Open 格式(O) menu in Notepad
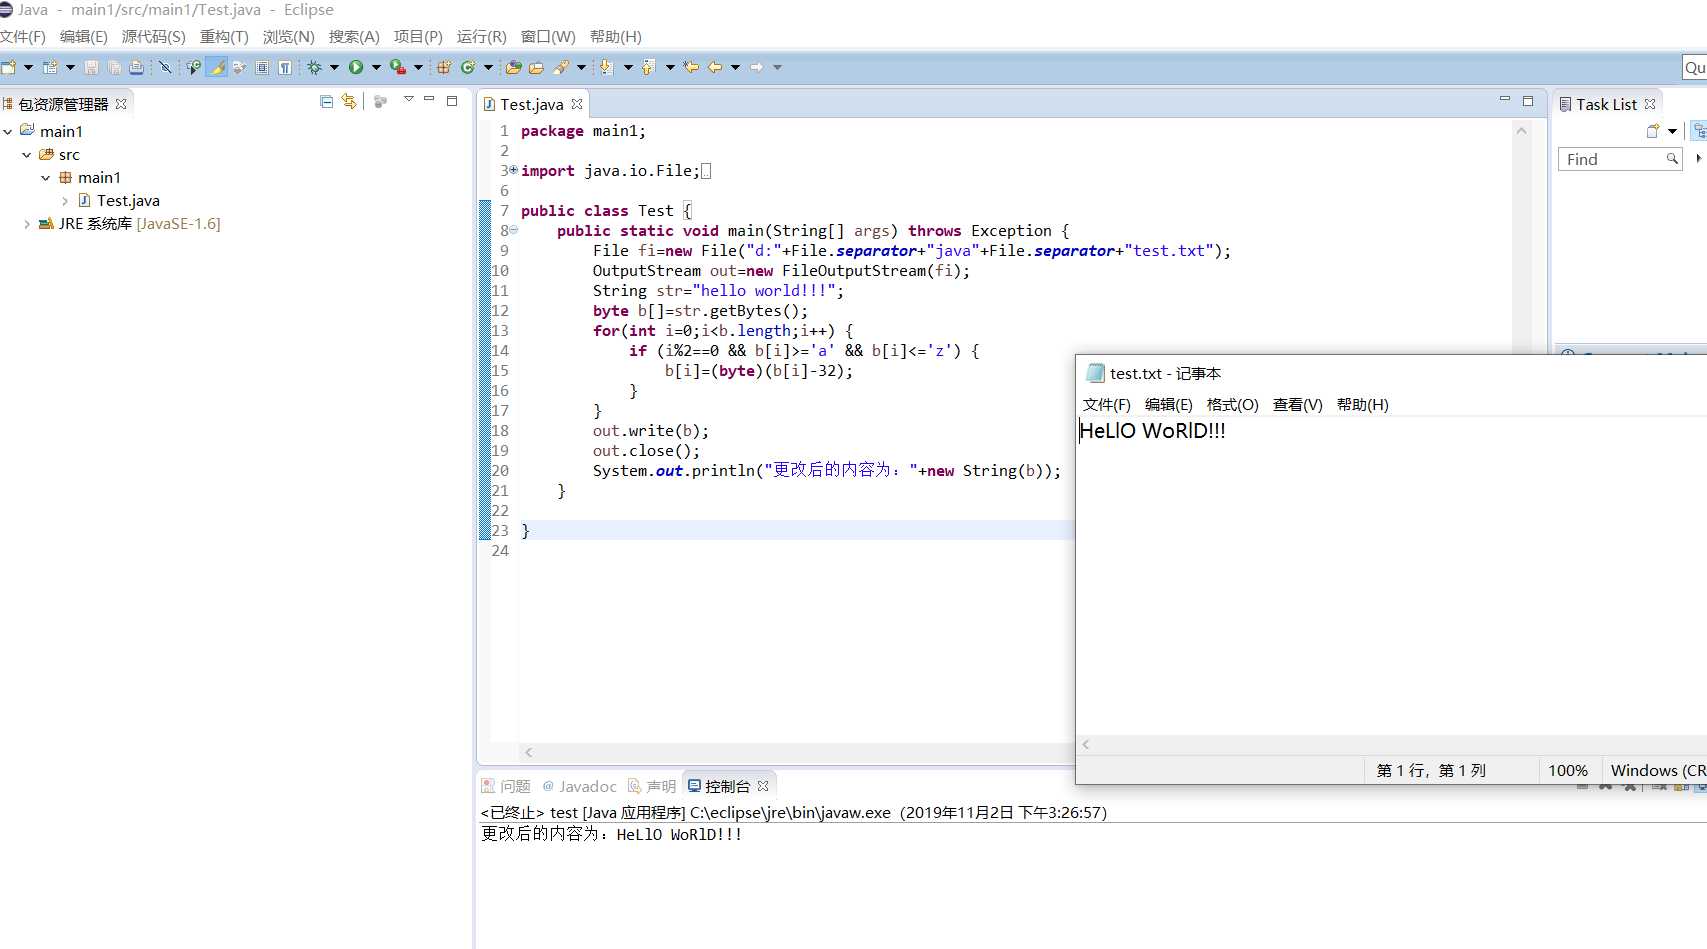 pyautogui.click(x=1232, y=405)
